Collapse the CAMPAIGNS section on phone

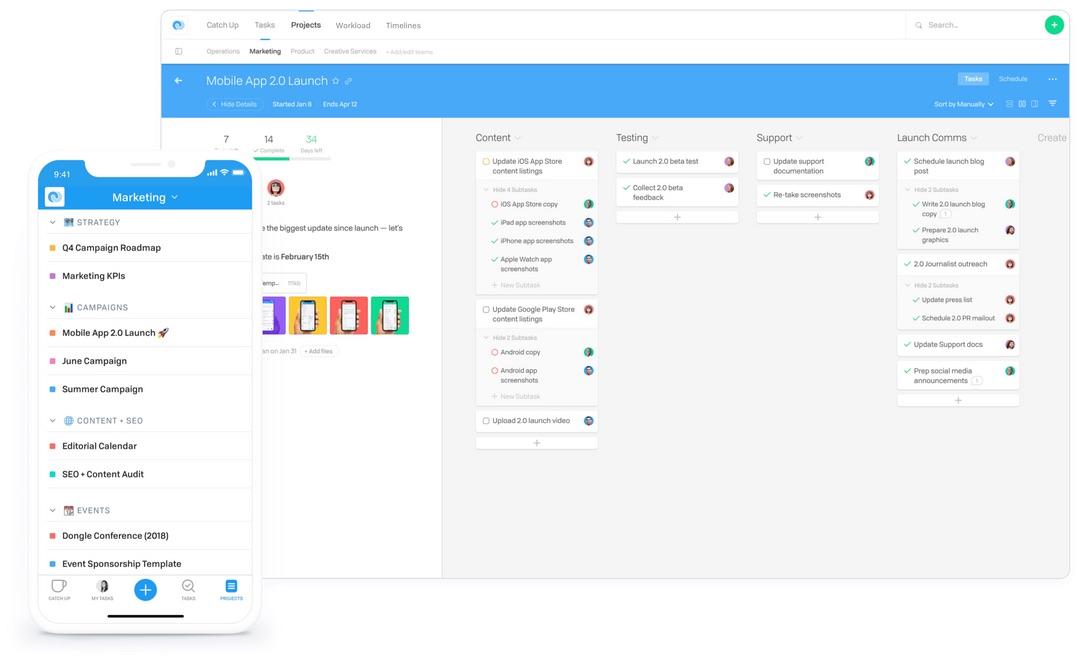pyautogui.click(x=53, y=307)
